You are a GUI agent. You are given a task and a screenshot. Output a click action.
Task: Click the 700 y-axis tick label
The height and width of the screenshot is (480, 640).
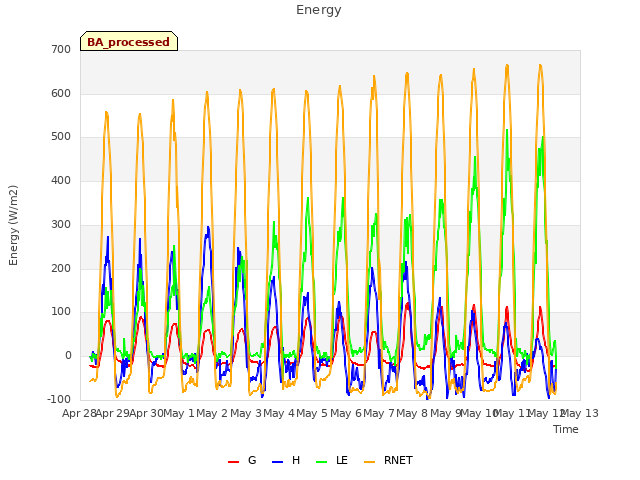click(x=61, y=50)
